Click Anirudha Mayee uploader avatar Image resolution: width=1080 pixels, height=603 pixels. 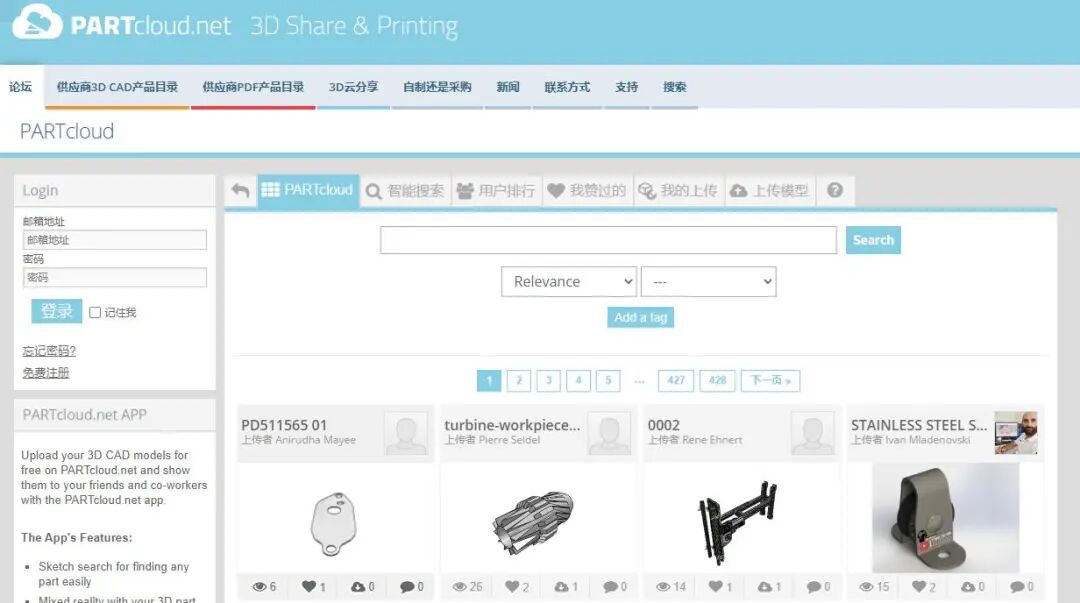coord(406,433)
